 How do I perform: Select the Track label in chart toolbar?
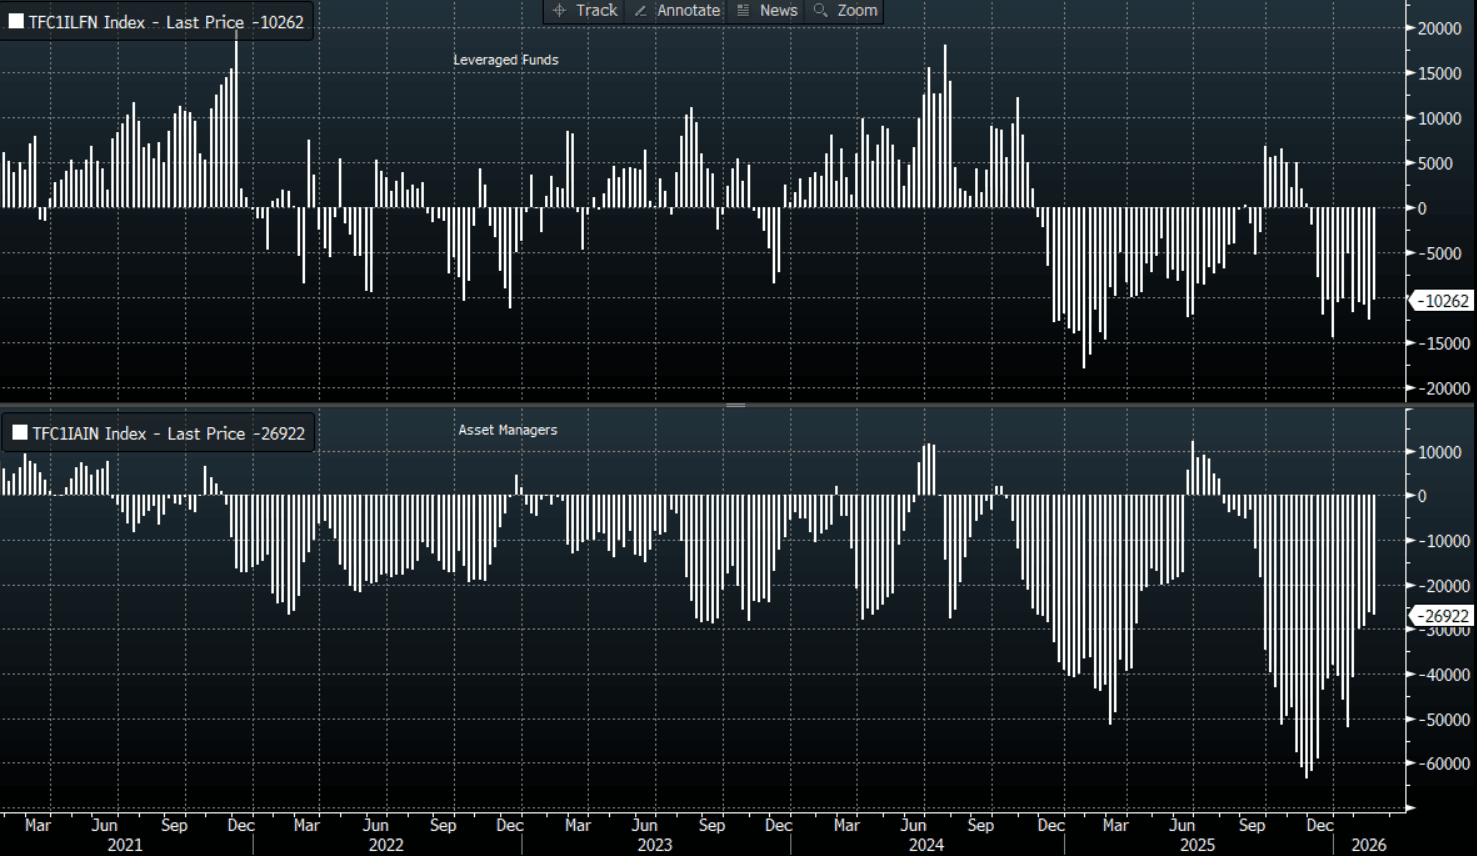coord(596,10)
